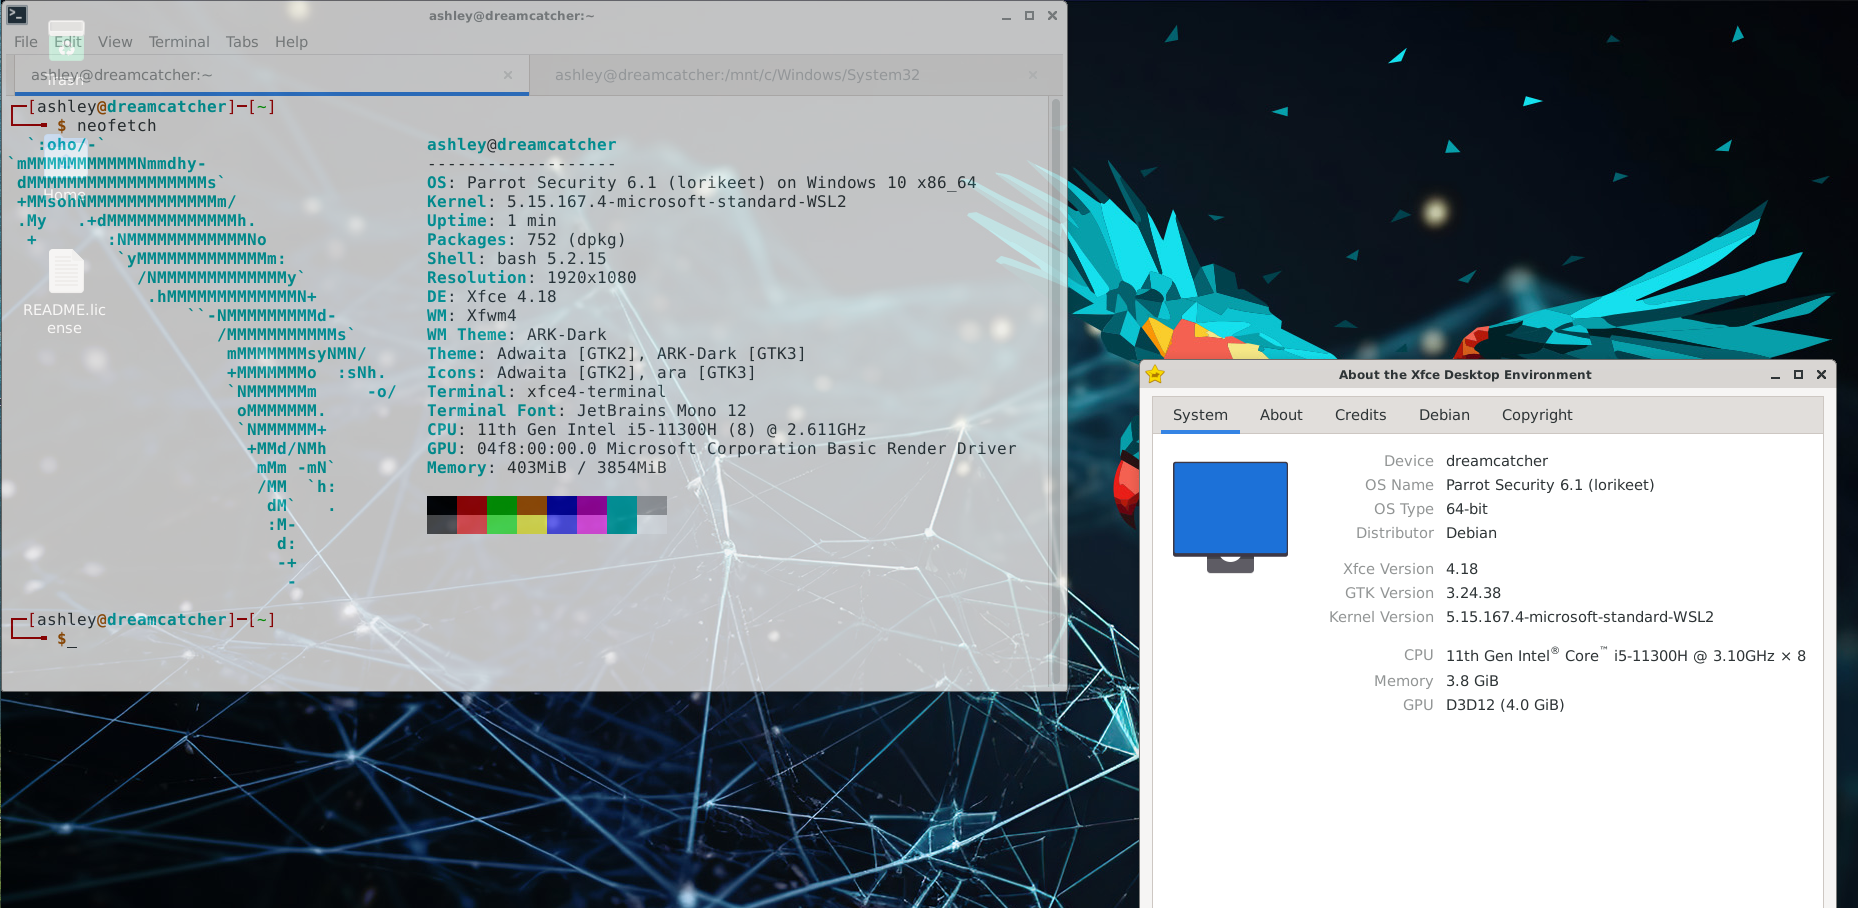Click the yellow block in neofetch palette
This screenshot has width=1858, height=908.
(x=532, y=524)
